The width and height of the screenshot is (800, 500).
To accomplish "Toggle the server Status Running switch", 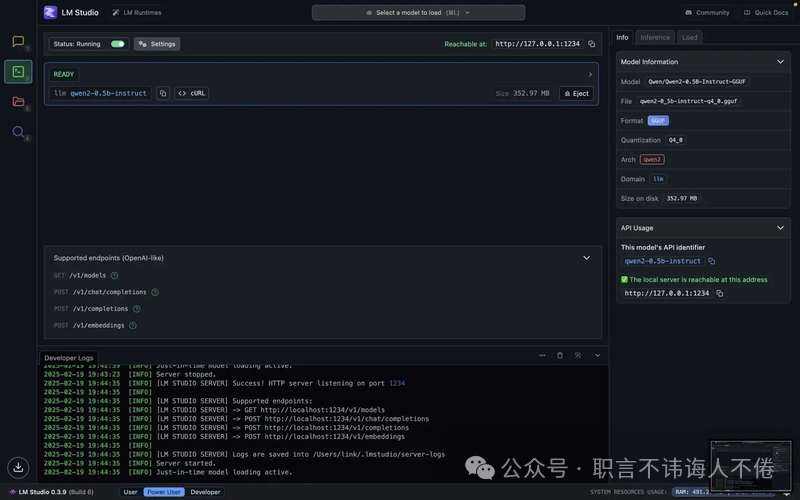I will click(x=118, y=44).
